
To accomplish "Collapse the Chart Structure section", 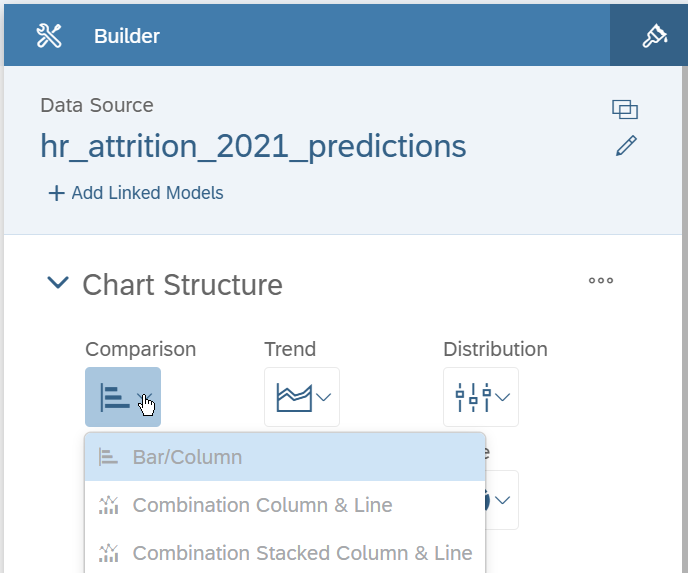I will coord(58,283).
